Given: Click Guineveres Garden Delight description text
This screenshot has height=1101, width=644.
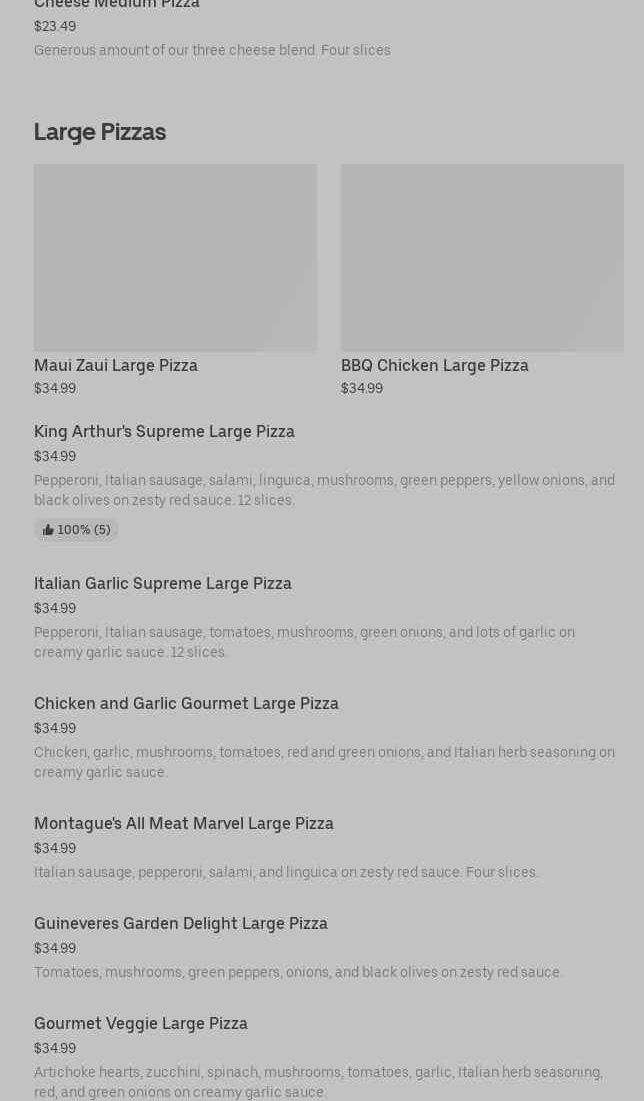Looking at the screenshot, I should (298, 972).
